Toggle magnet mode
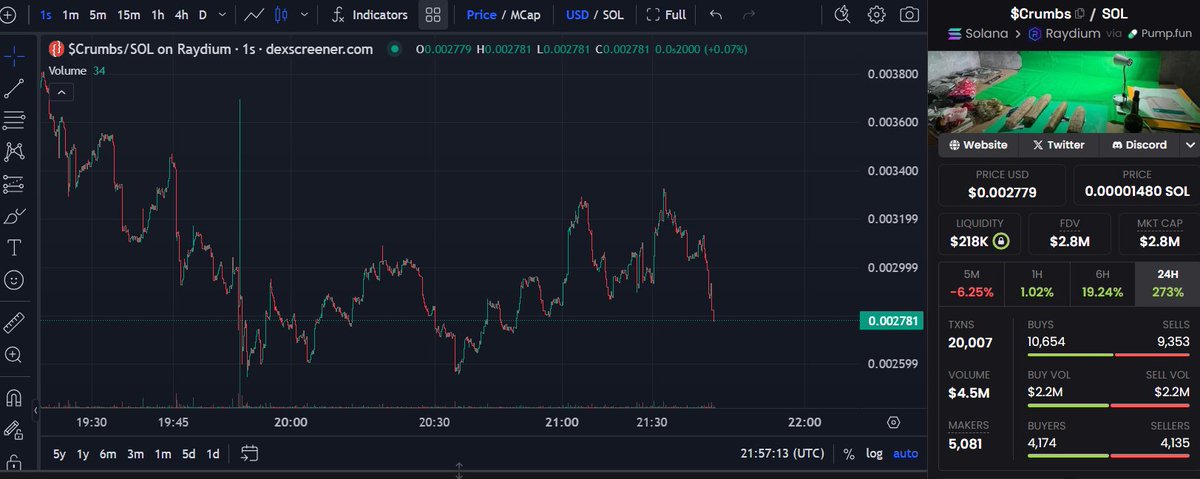Viewport: 1200px width, 479px height. coord(14,398)
